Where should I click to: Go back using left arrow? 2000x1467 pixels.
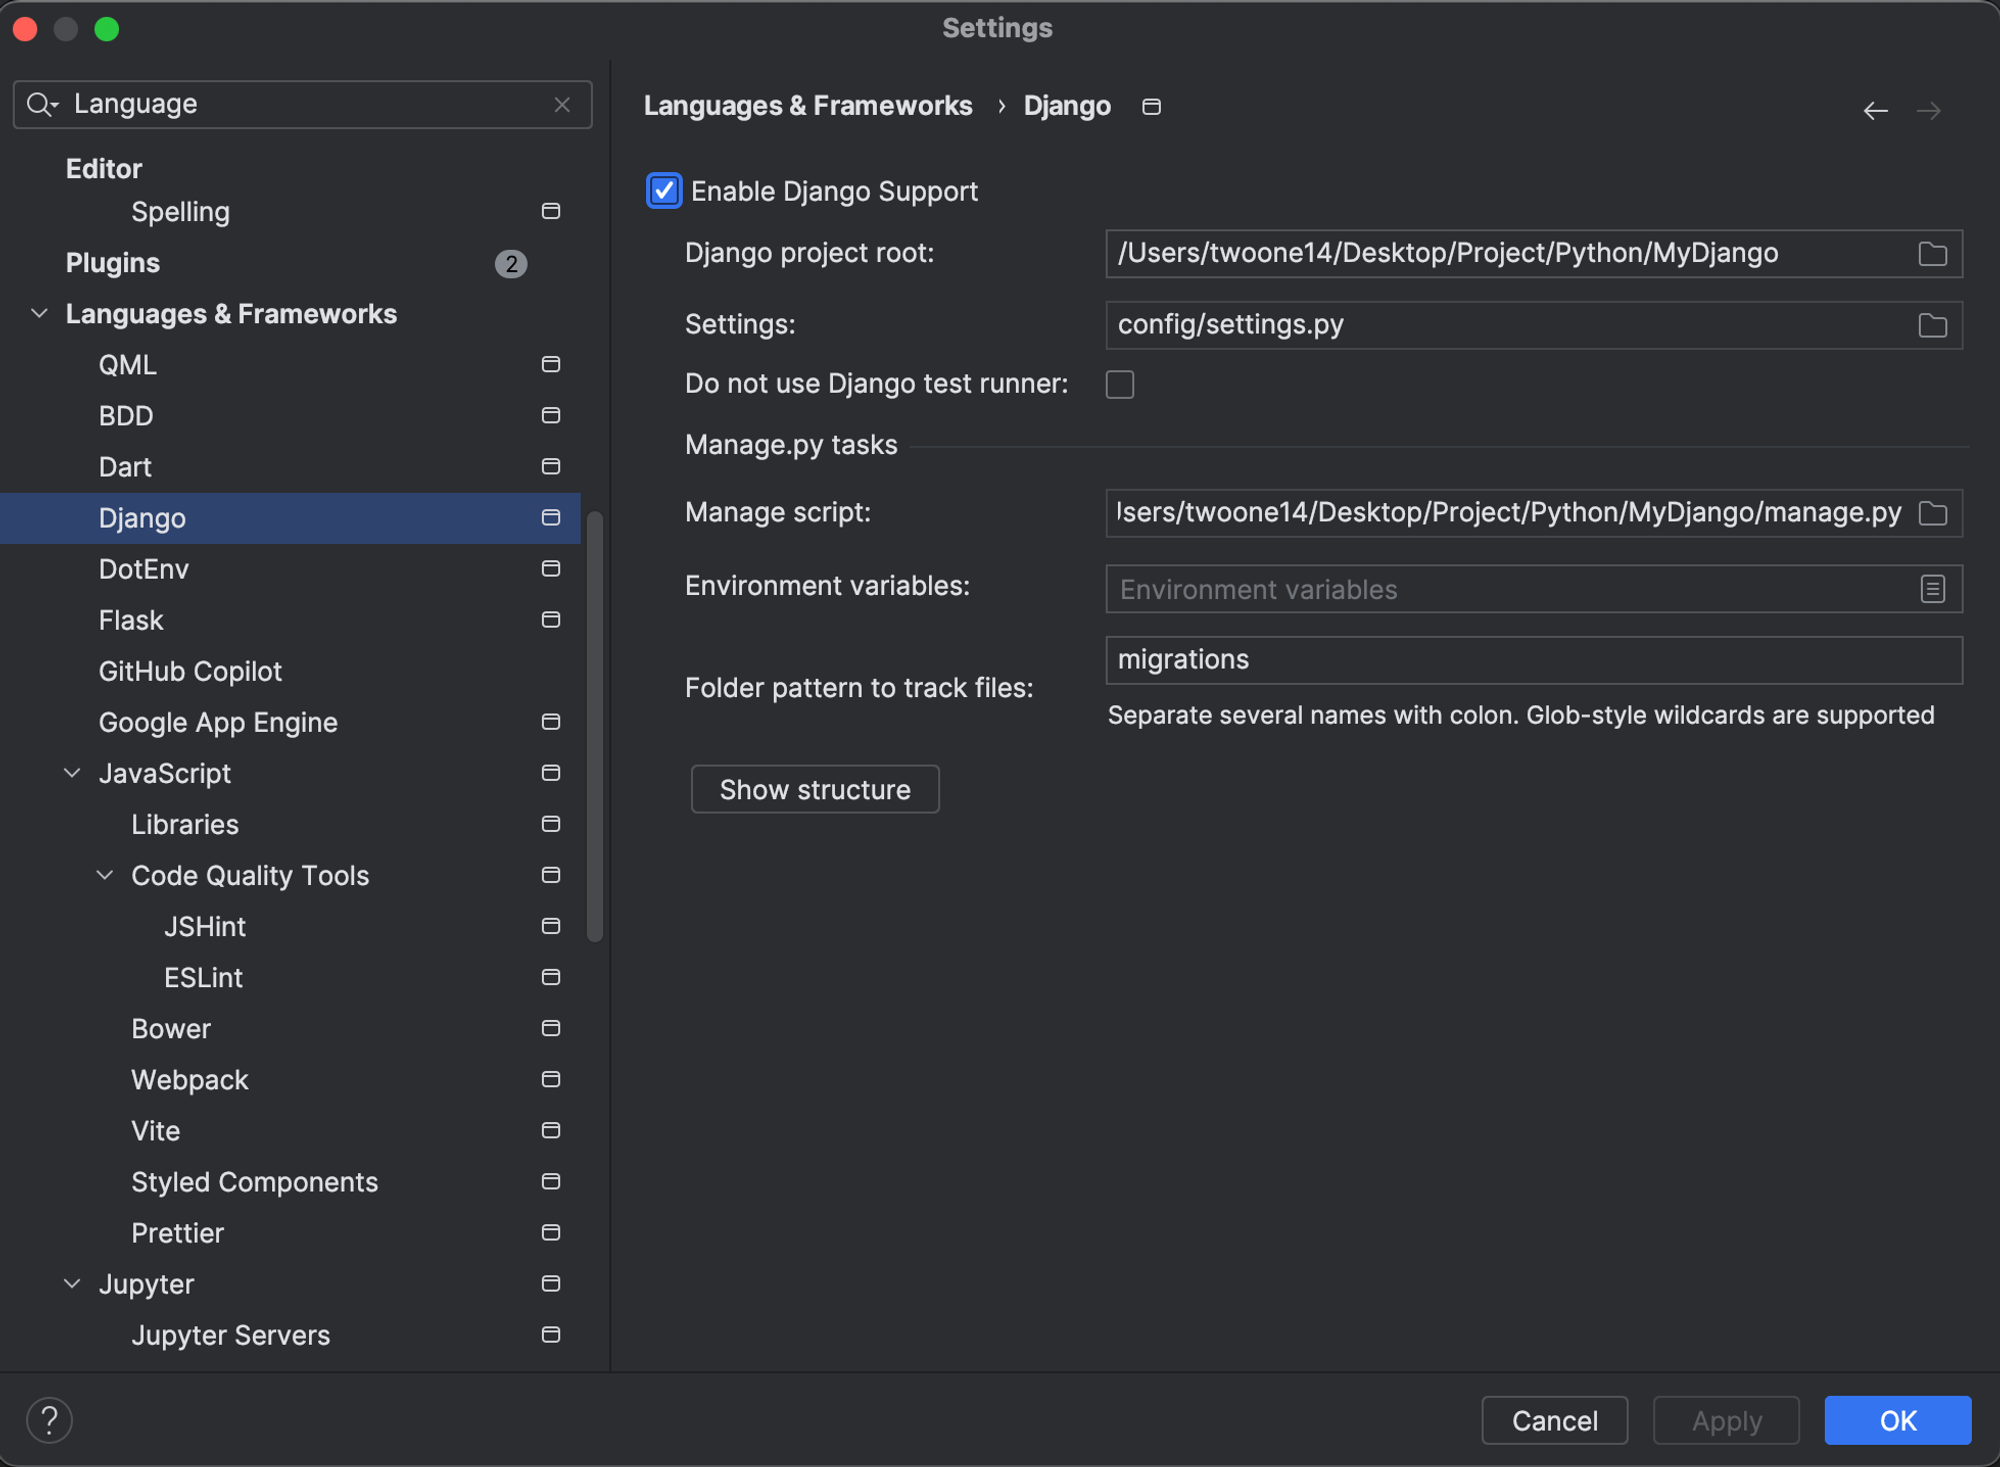(1875, 110)
